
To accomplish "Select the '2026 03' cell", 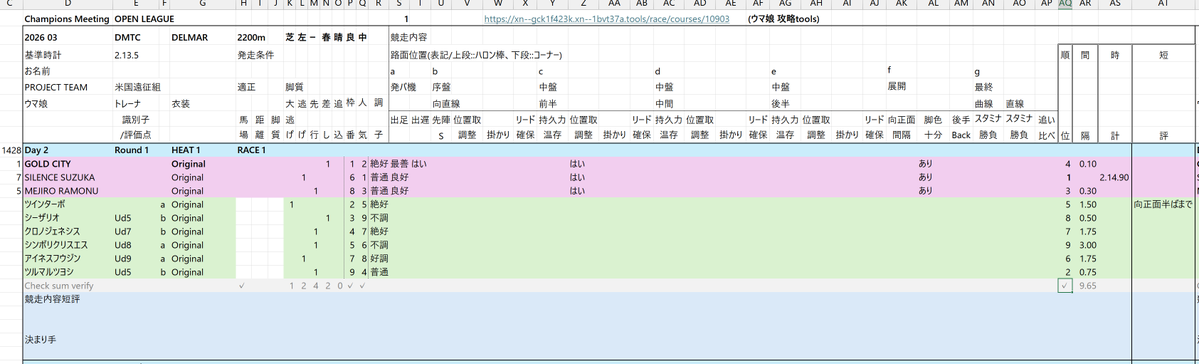I will tap(40, 37).
